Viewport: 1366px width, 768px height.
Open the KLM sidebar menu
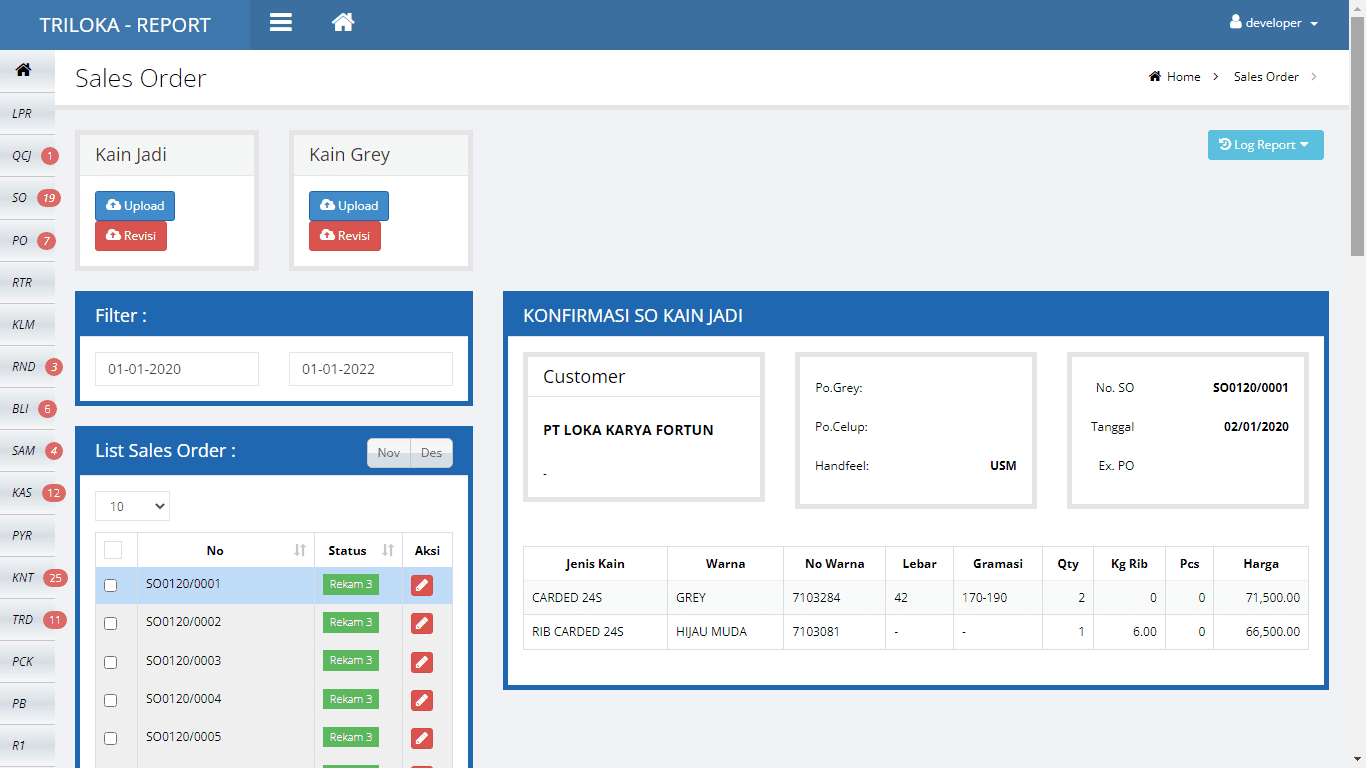coord(27,324)
